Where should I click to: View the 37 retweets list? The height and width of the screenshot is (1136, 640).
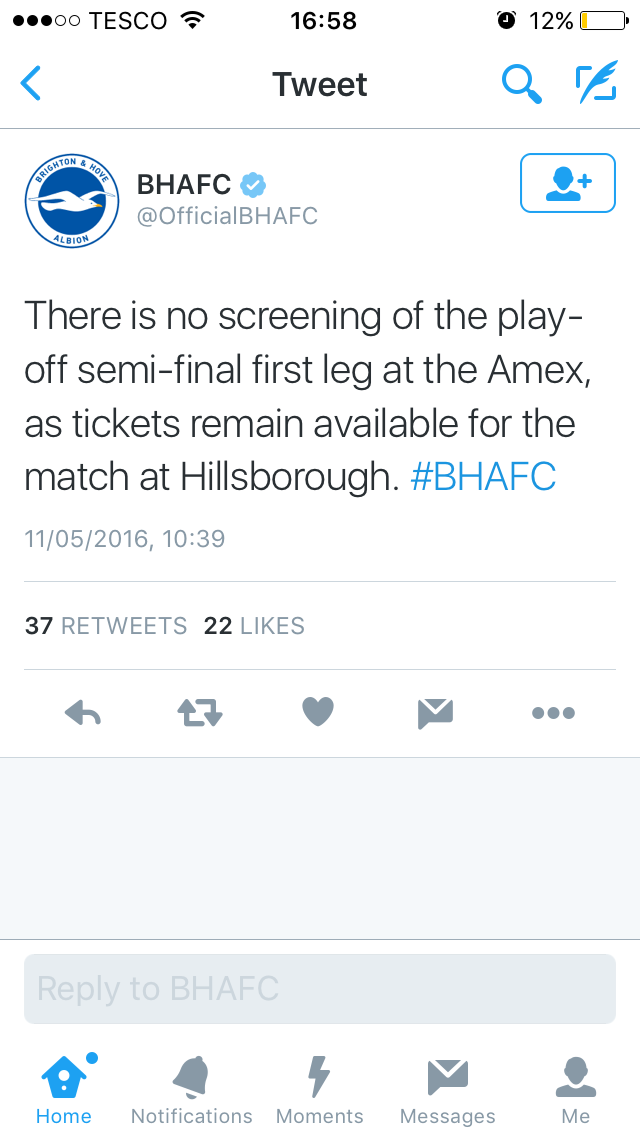[x=106, y=626]
